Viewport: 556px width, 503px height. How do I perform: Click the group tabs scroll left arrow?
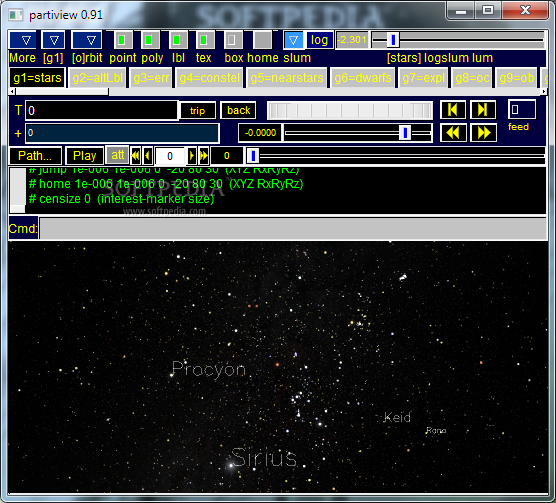(x=12, y=91)
